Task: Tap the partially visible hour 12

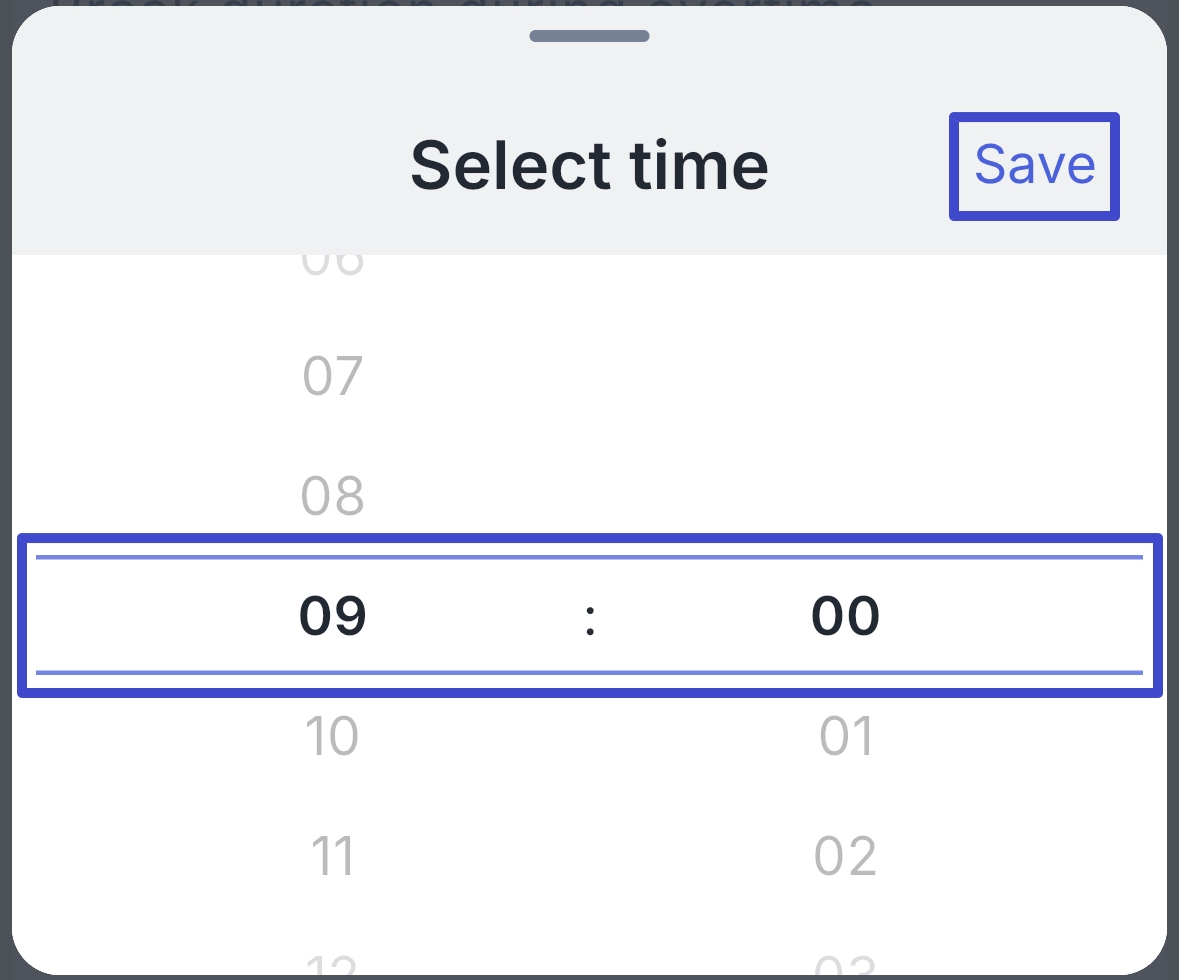Action: pos(332,964)
